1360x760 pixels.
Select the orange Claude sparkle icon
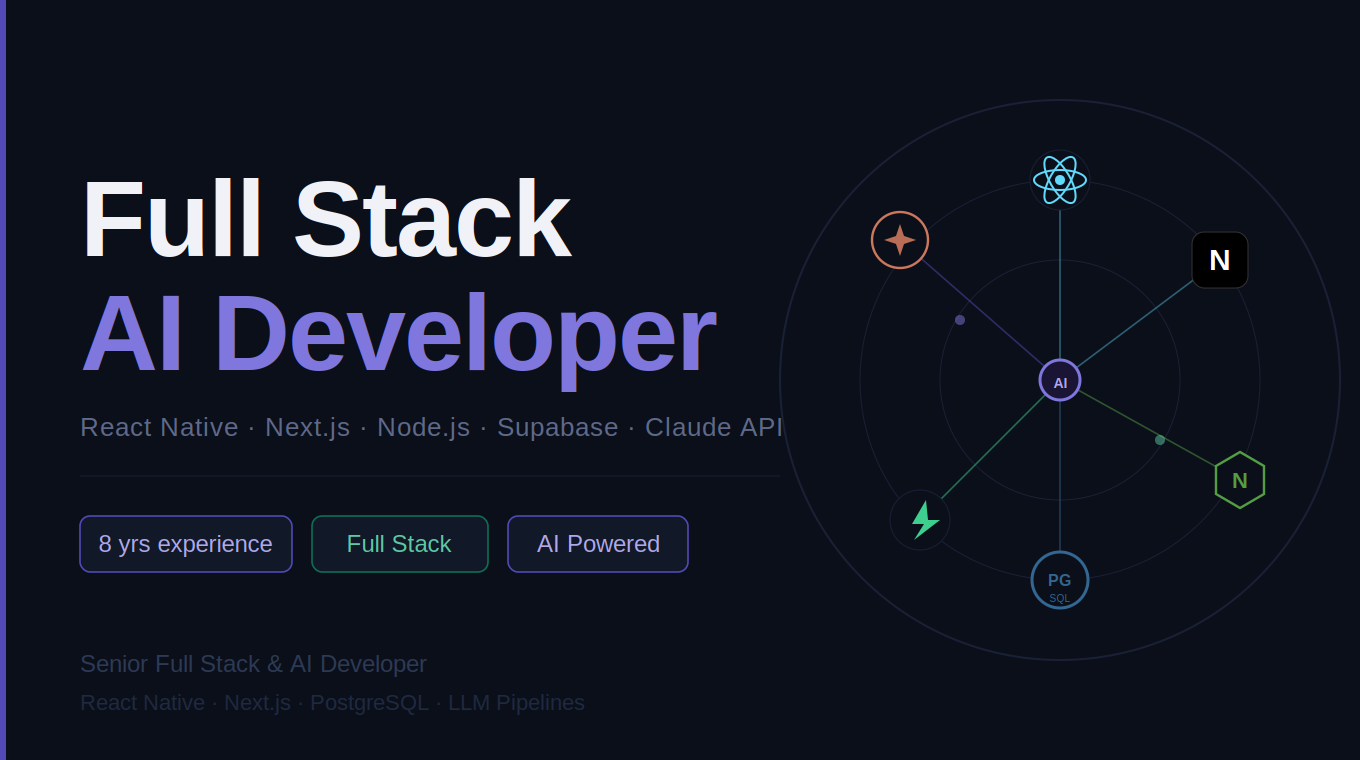coord(900,240)
